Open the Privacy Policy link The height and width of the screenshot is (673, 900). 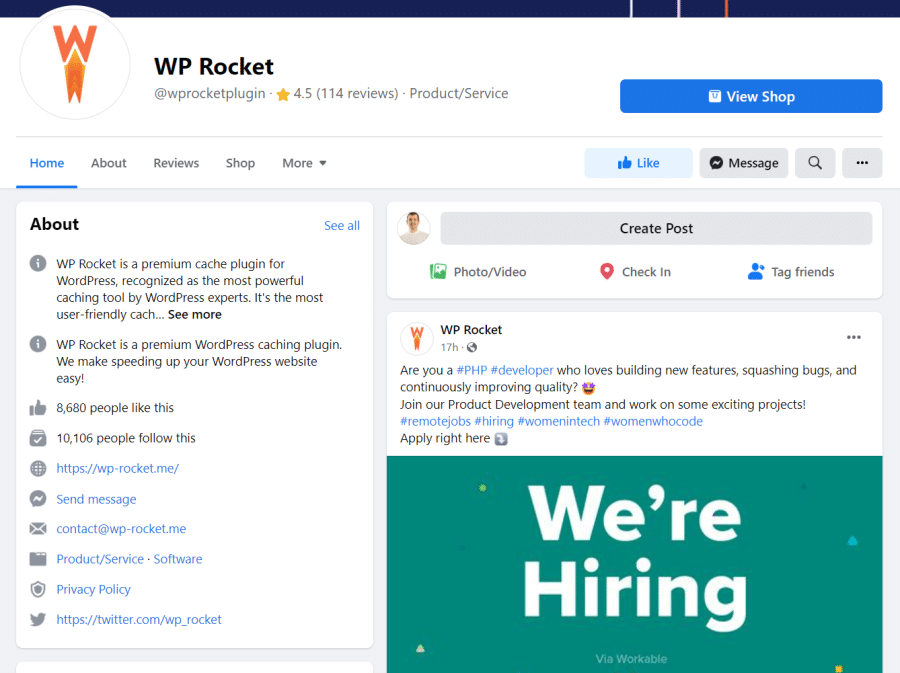tap(94, 590)
